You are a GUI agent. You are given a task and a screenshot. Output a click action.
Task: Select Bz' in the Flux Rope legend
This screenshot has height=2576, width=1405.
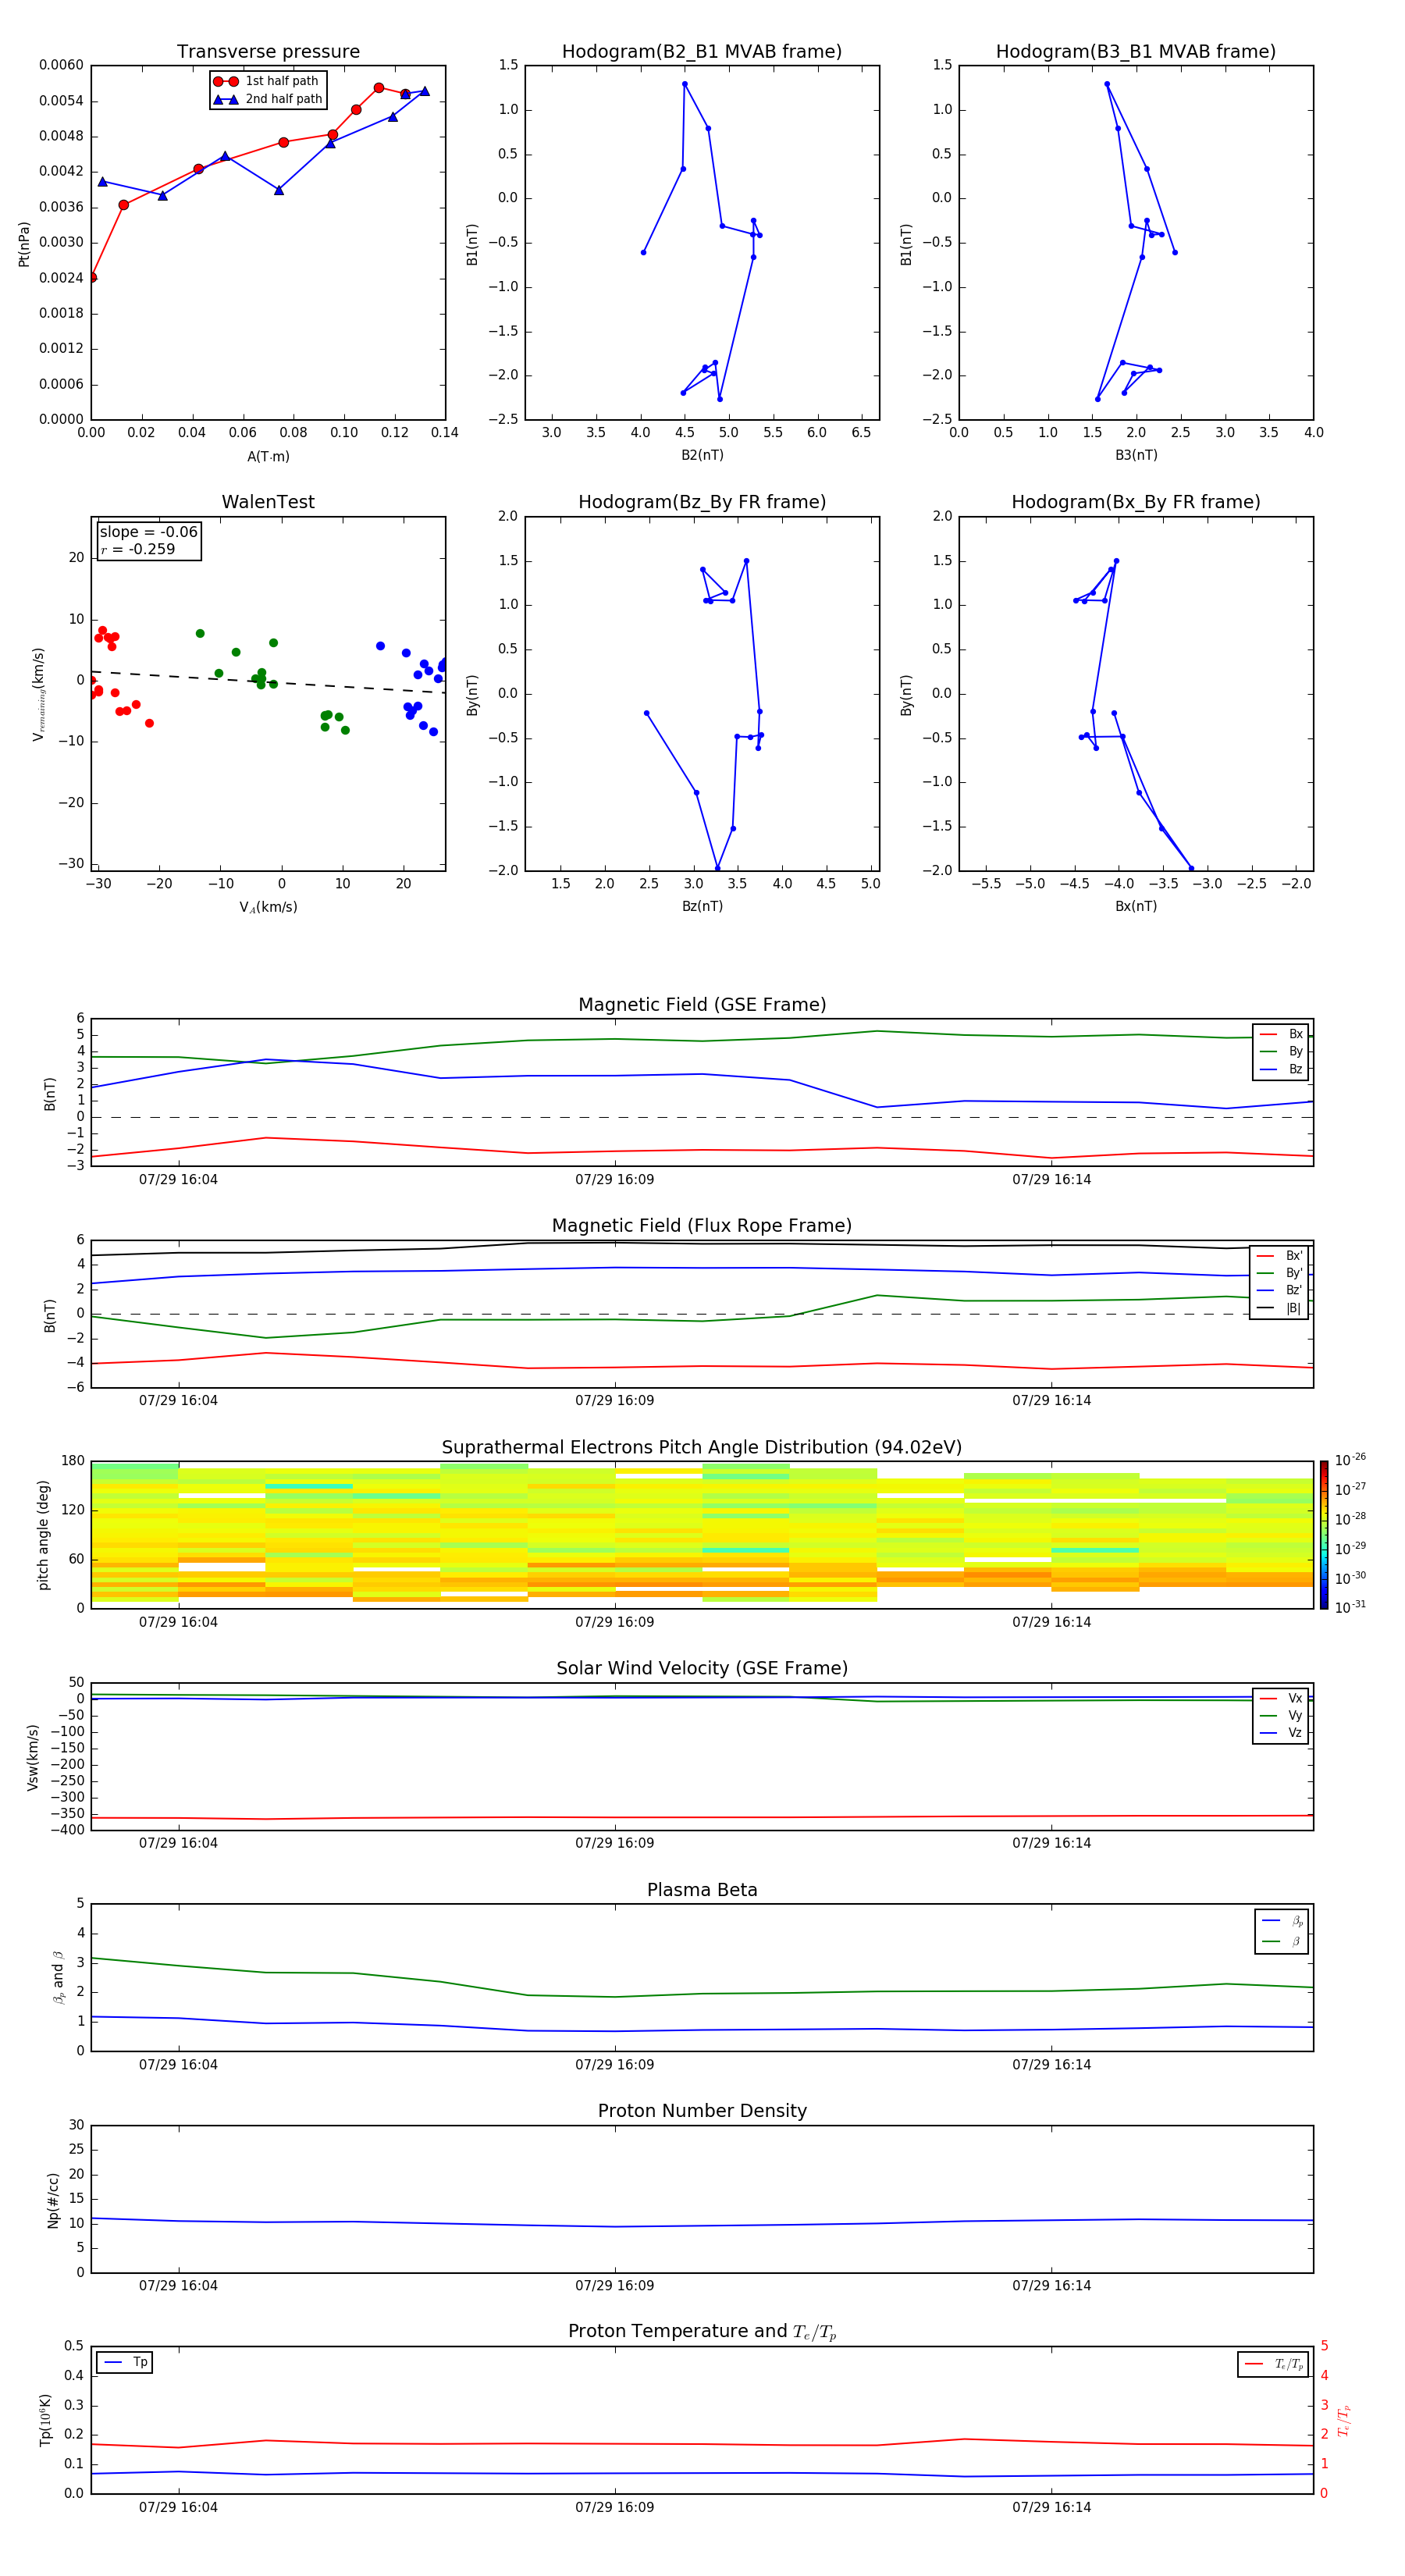coord(1279,1291)
